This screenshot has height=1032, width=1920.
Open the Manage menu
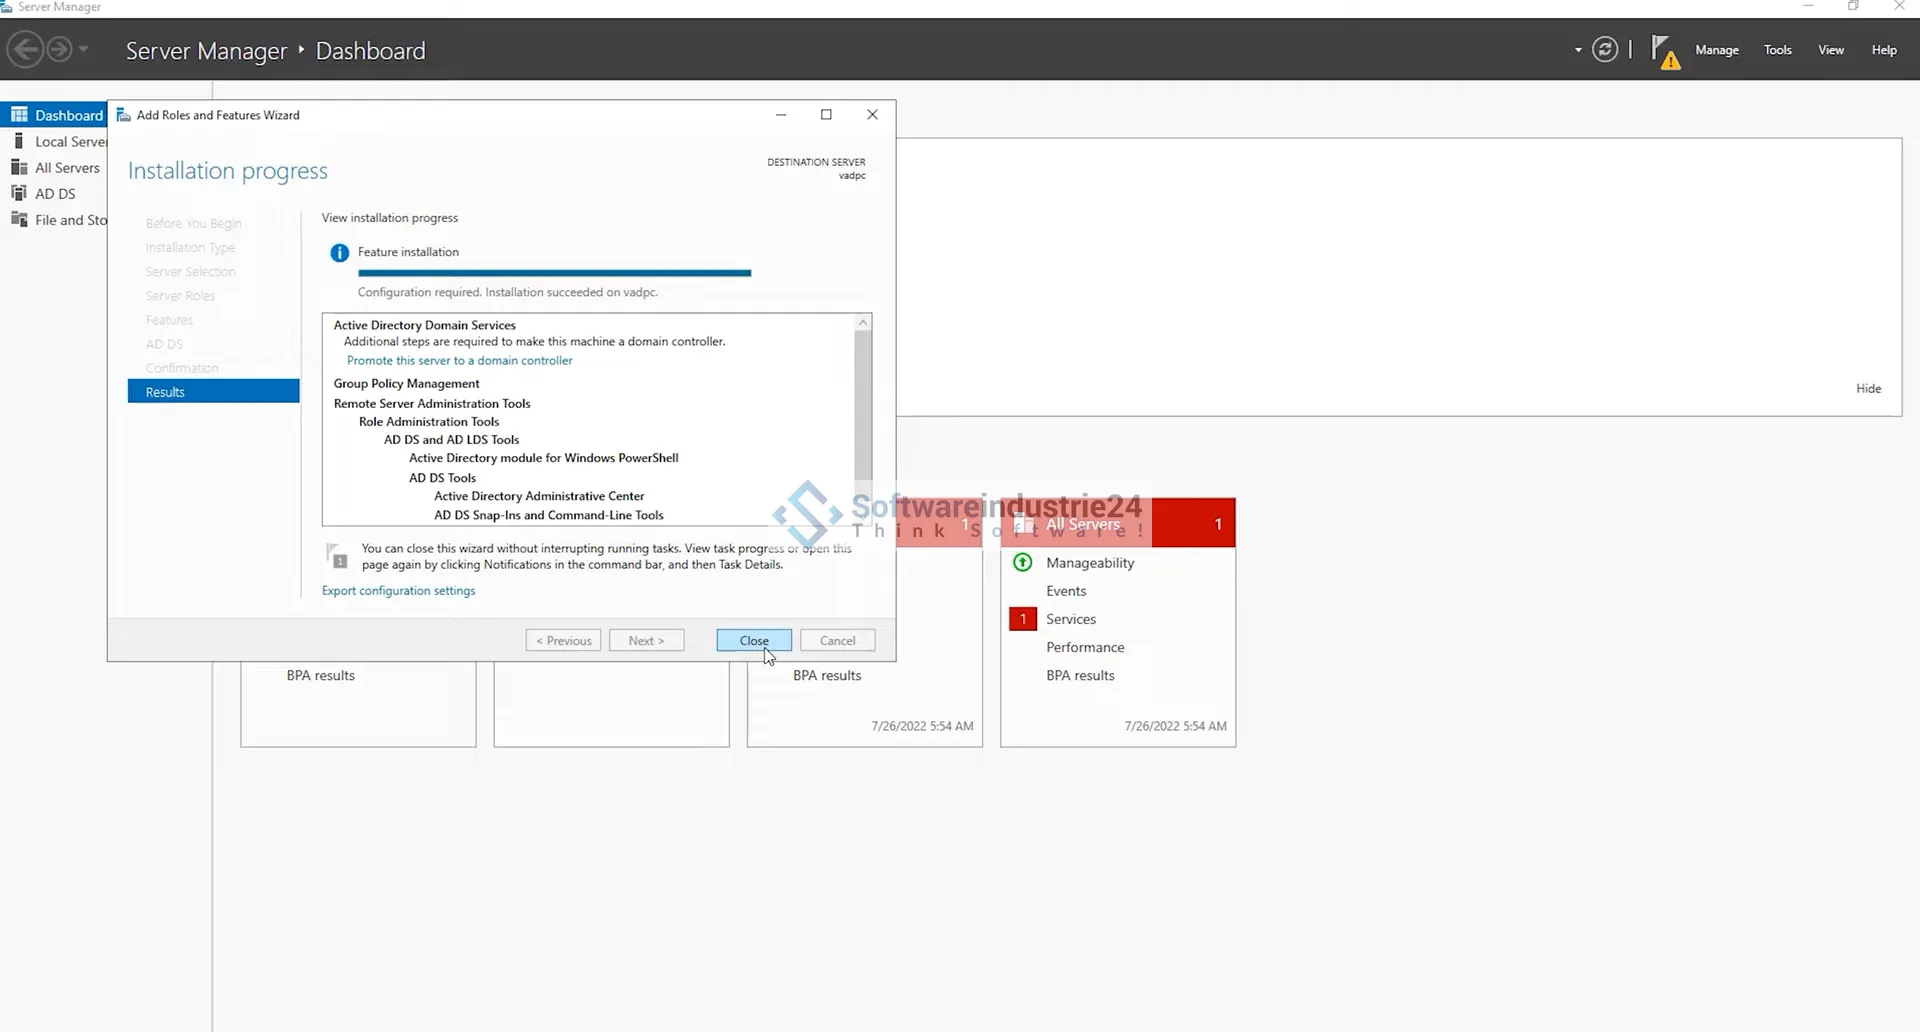click(1716, 50)
